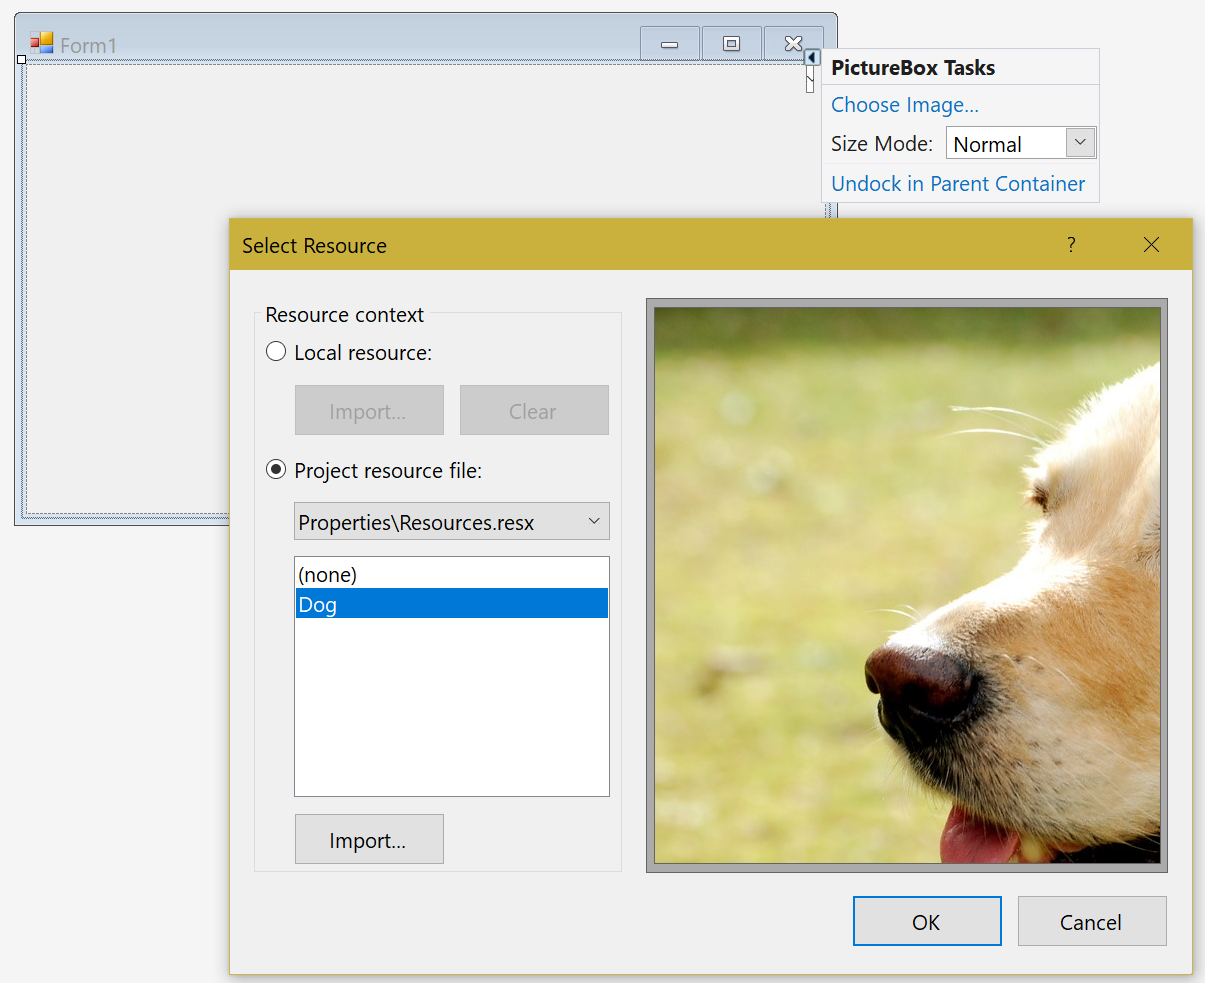Click the maximize box on the Form1 designer
The image size is (1205, 983).
[x=731, y=43]
